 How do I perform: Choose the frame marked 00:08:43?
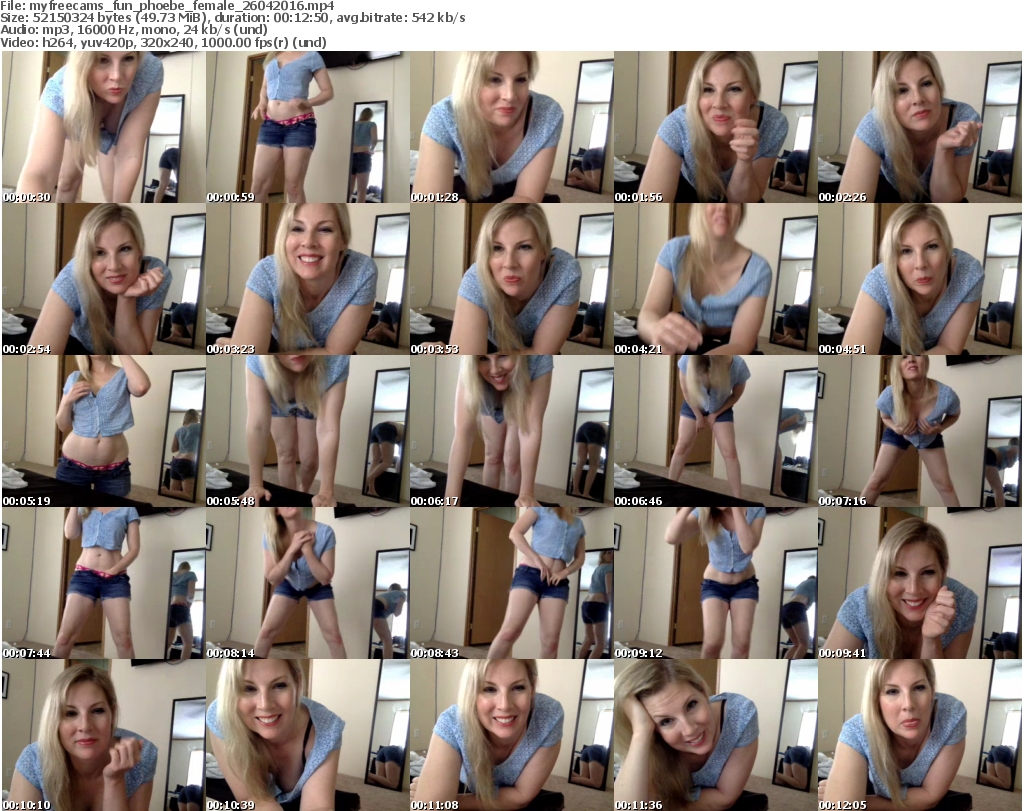(x=511, y=584)
